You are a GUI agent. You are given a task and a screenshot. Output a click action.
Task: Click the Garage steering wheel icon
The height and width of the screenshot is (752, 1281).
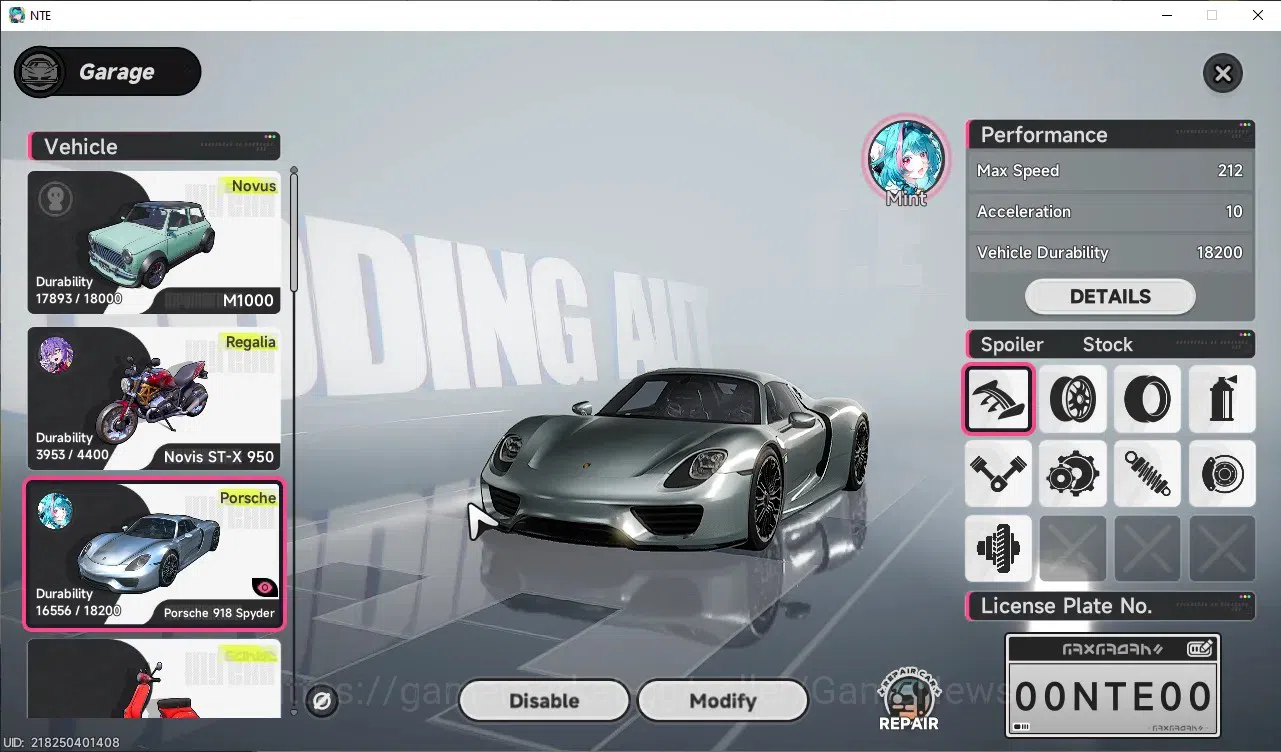tap(40, 72)
